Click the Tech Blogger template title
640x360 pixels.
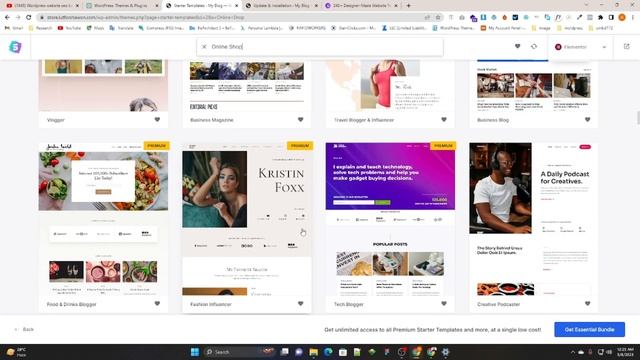click(x=348, y=304)
